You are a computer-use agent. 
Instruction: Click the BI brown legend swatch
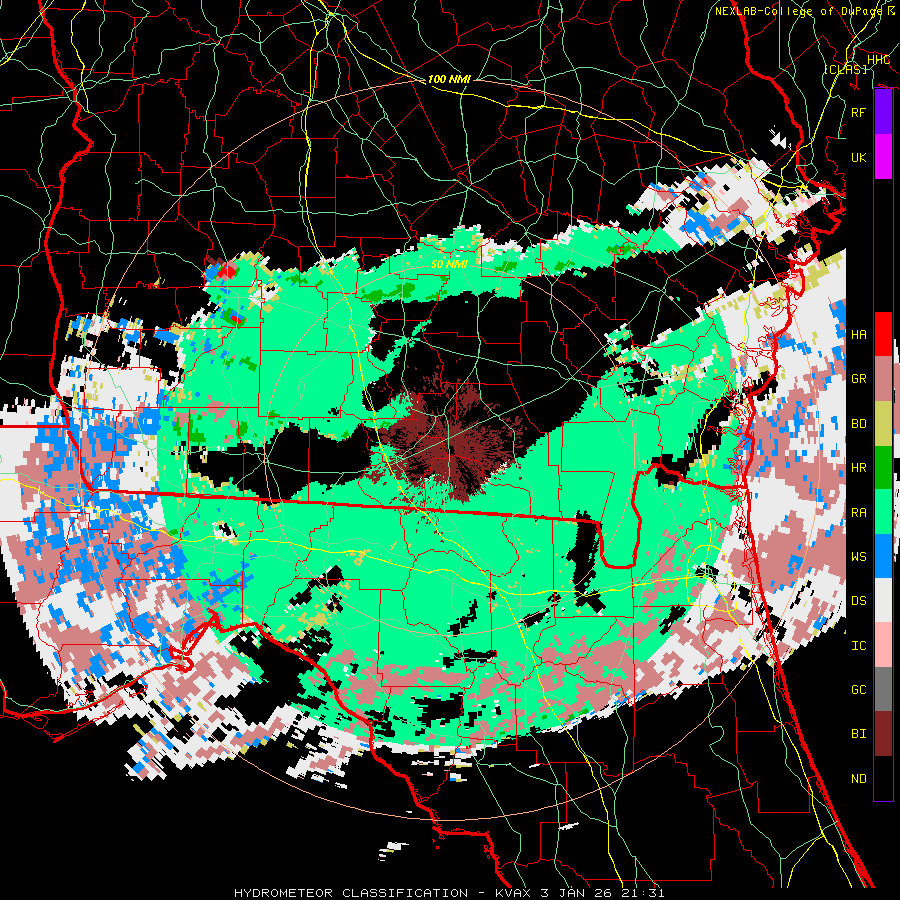click(883, 734)
